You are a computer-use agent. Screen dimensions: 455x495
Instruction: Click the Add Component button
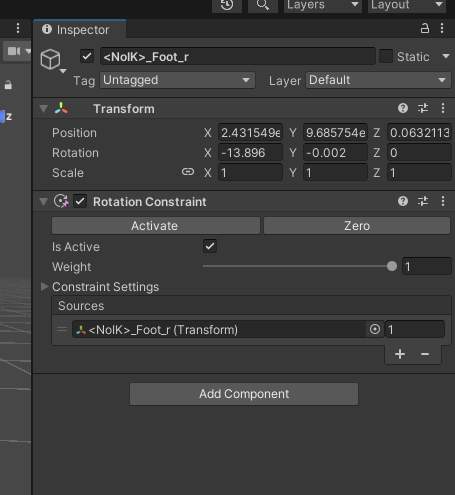pyautogui.click(x=244, y=394)
